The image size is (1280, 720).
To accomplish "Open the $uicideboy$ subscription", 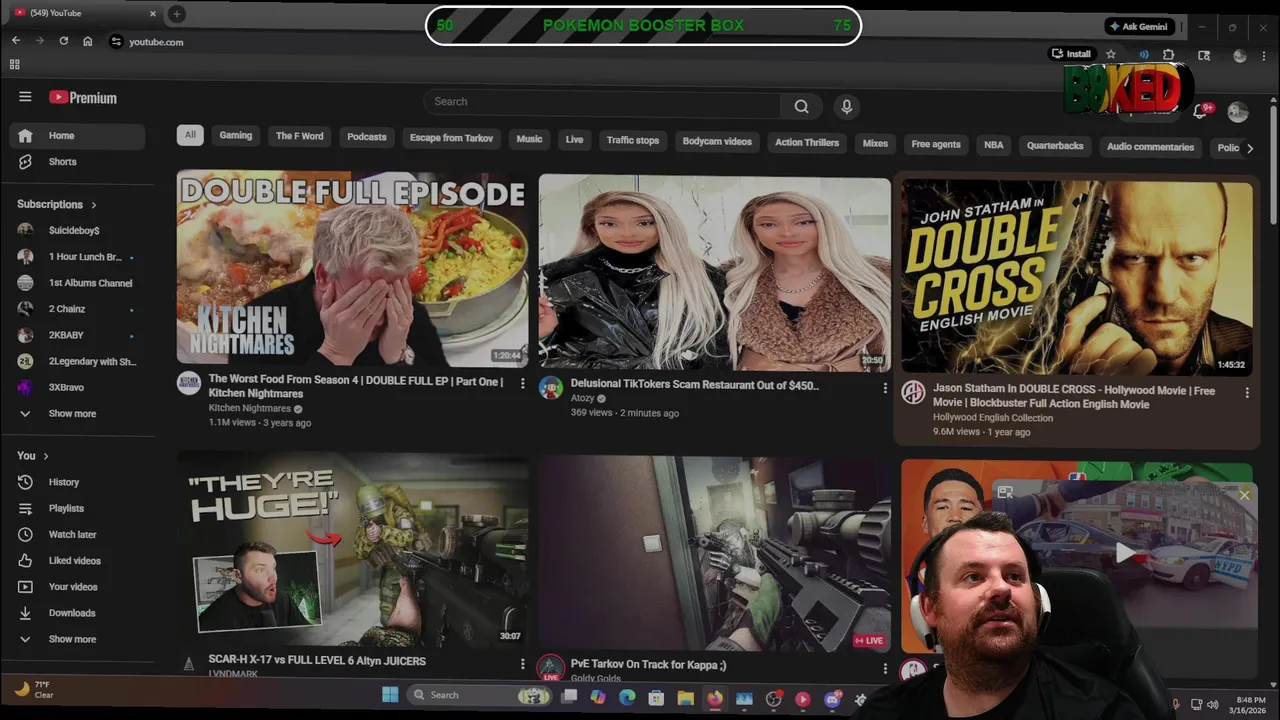I will coord(74,230).
